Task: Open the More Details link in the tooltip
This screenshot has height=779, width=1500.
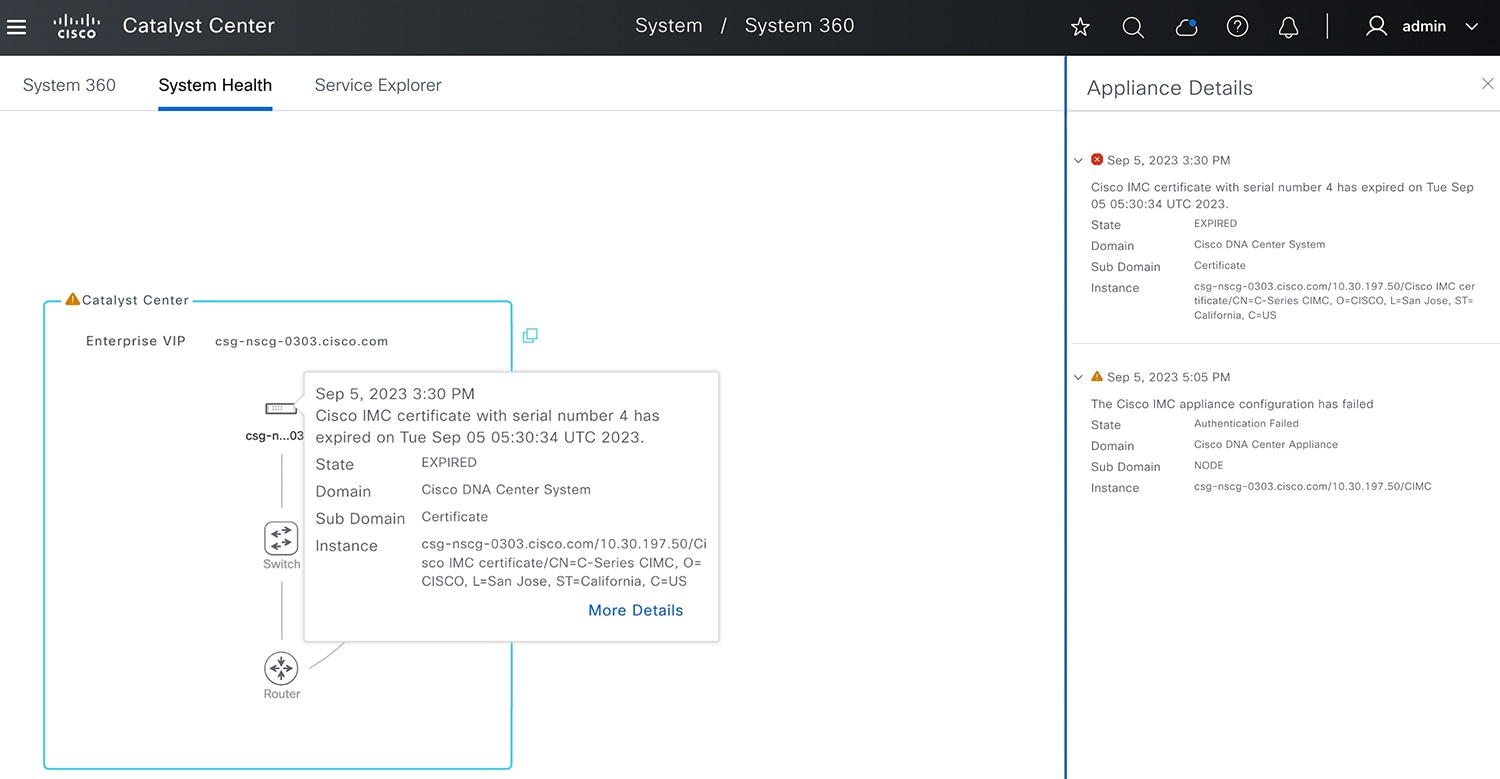Action: 636,610
